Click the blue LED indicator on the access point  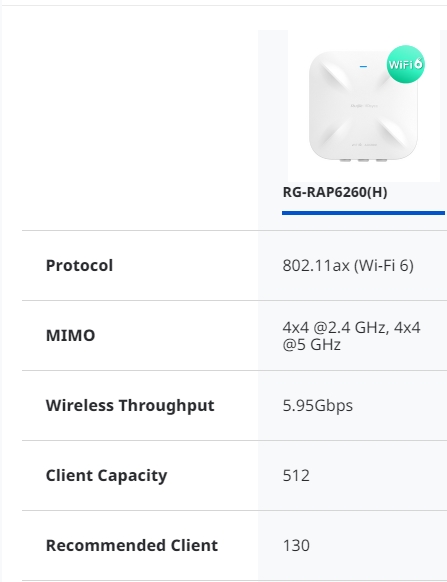(363, 66)
